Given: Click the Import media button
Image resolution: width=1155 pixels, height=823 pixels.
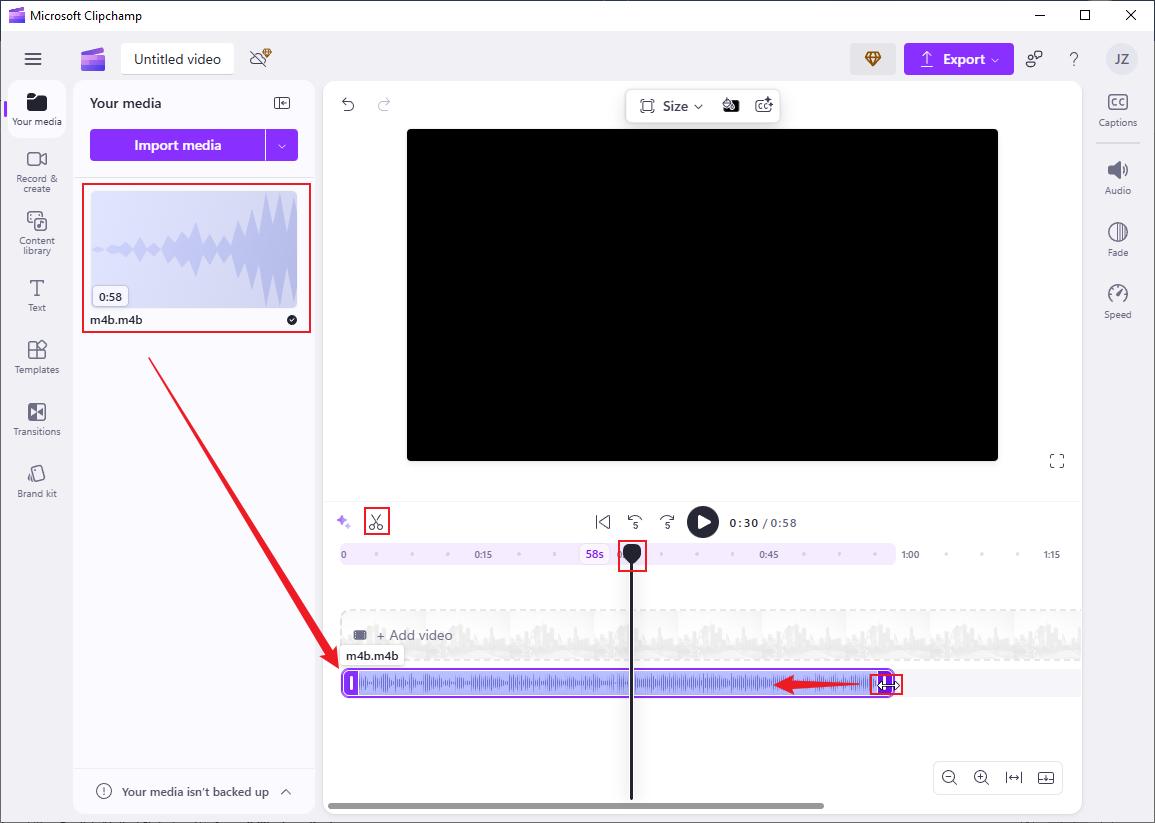Looking at the screenshot, I should pos(178,145).
